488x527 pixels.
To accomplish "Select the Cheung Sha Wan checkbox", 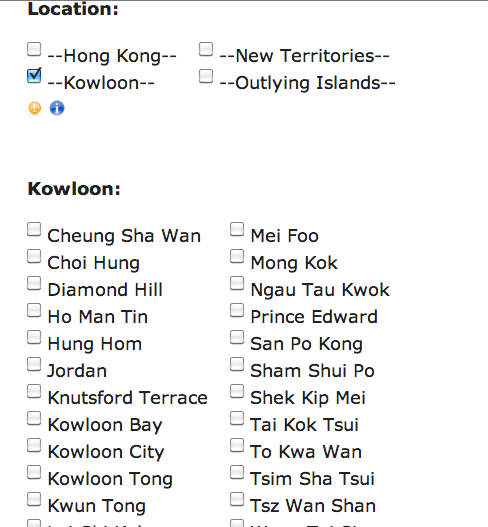I will [34, 229].
